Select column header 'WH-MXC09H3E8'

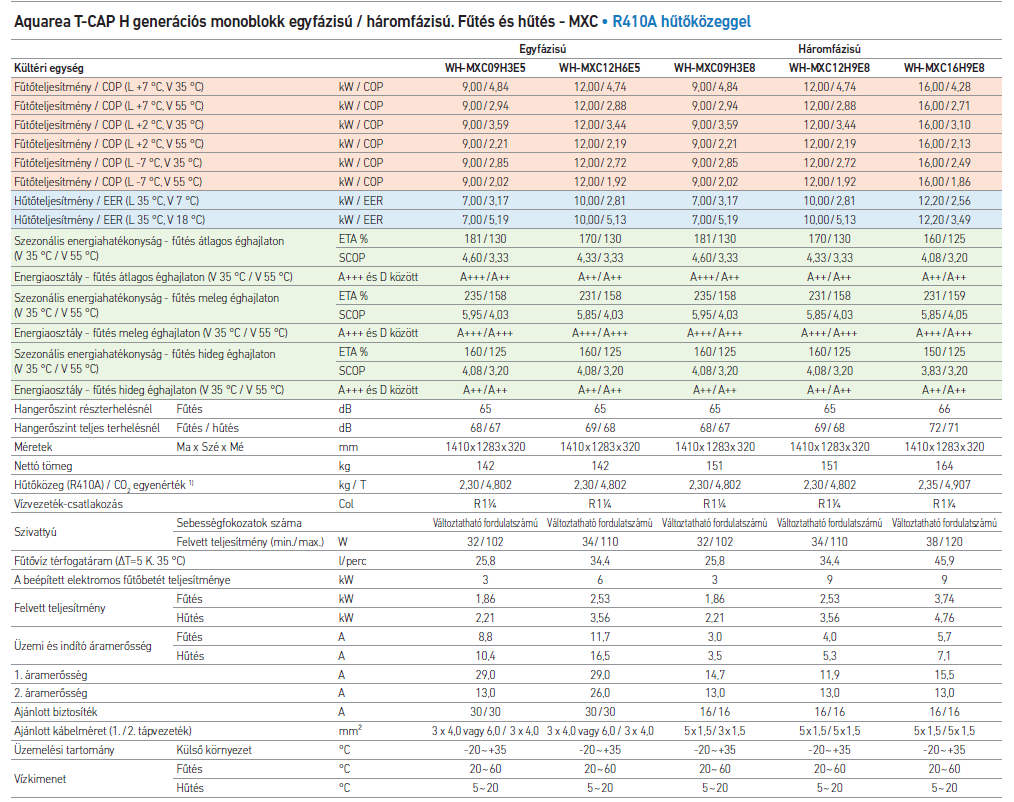click(715, 68)
